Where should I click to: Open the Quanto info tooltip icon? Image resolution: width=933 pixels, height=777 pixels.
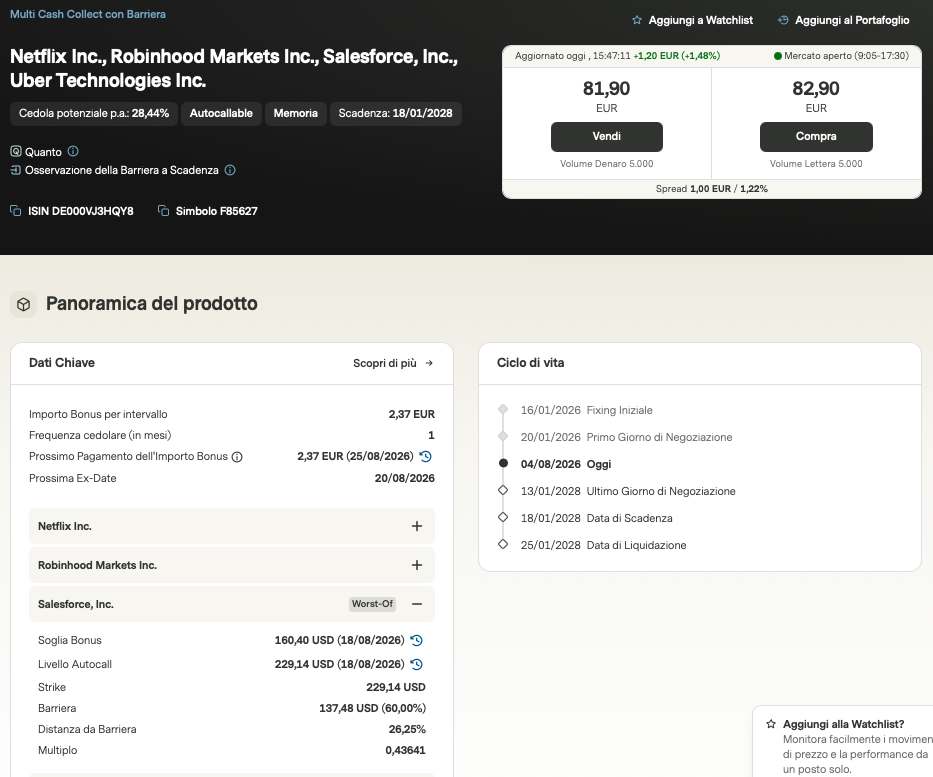(73, 151)
